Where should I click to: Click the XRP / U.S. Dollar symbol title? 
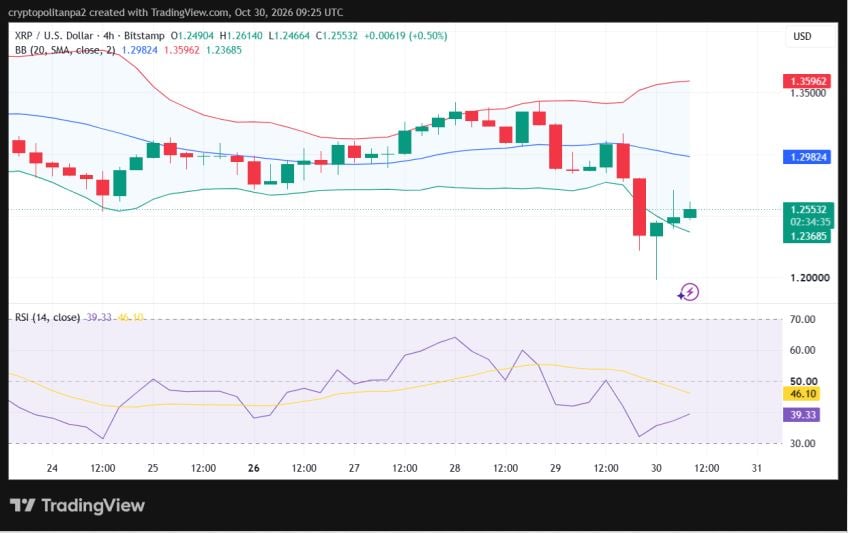[x=54, y=36]
